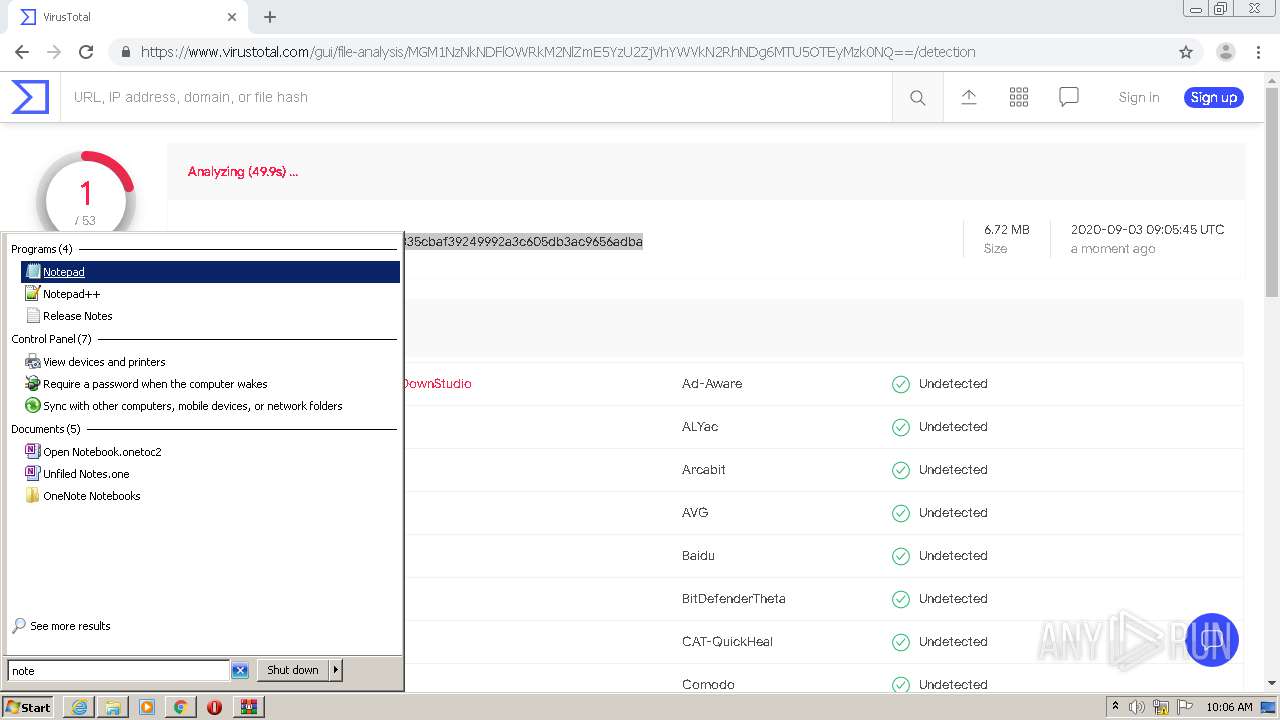This screenshot has width=1280, height=720.
Task: Open a new browser tab
Action: pyautogui.click(x=270, y=17)
